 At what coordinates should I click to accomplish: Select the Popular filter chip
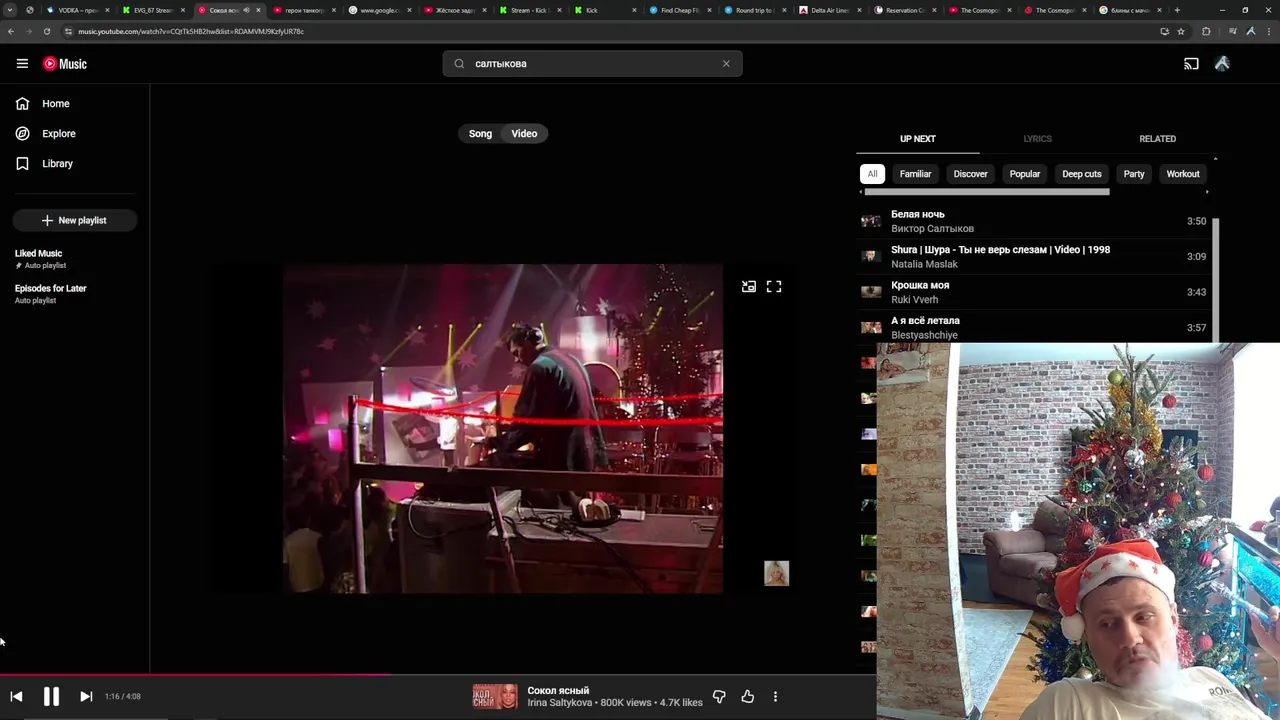click(x=1024, y=174)
